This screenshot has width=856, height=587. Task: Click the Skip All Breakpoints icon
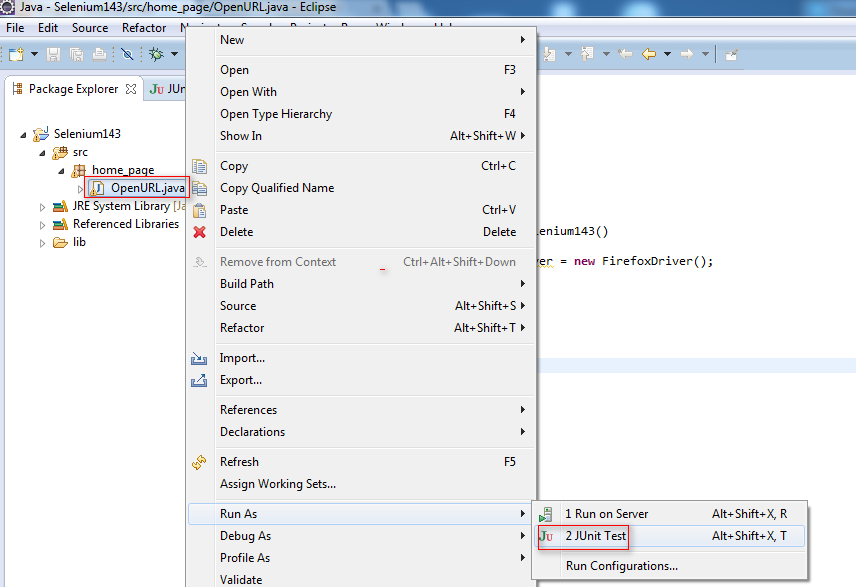coord(127,54)
